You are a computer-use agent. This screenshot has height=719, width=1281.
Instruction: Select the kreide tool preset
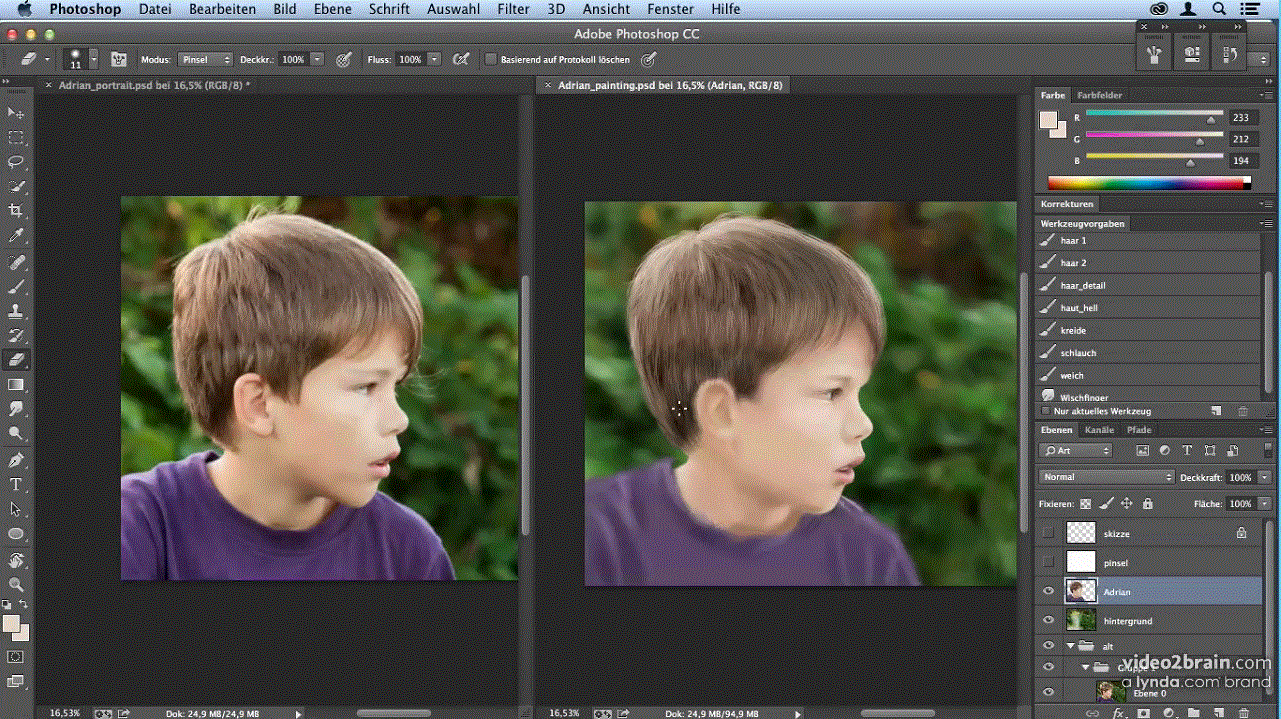point(1073,331)
